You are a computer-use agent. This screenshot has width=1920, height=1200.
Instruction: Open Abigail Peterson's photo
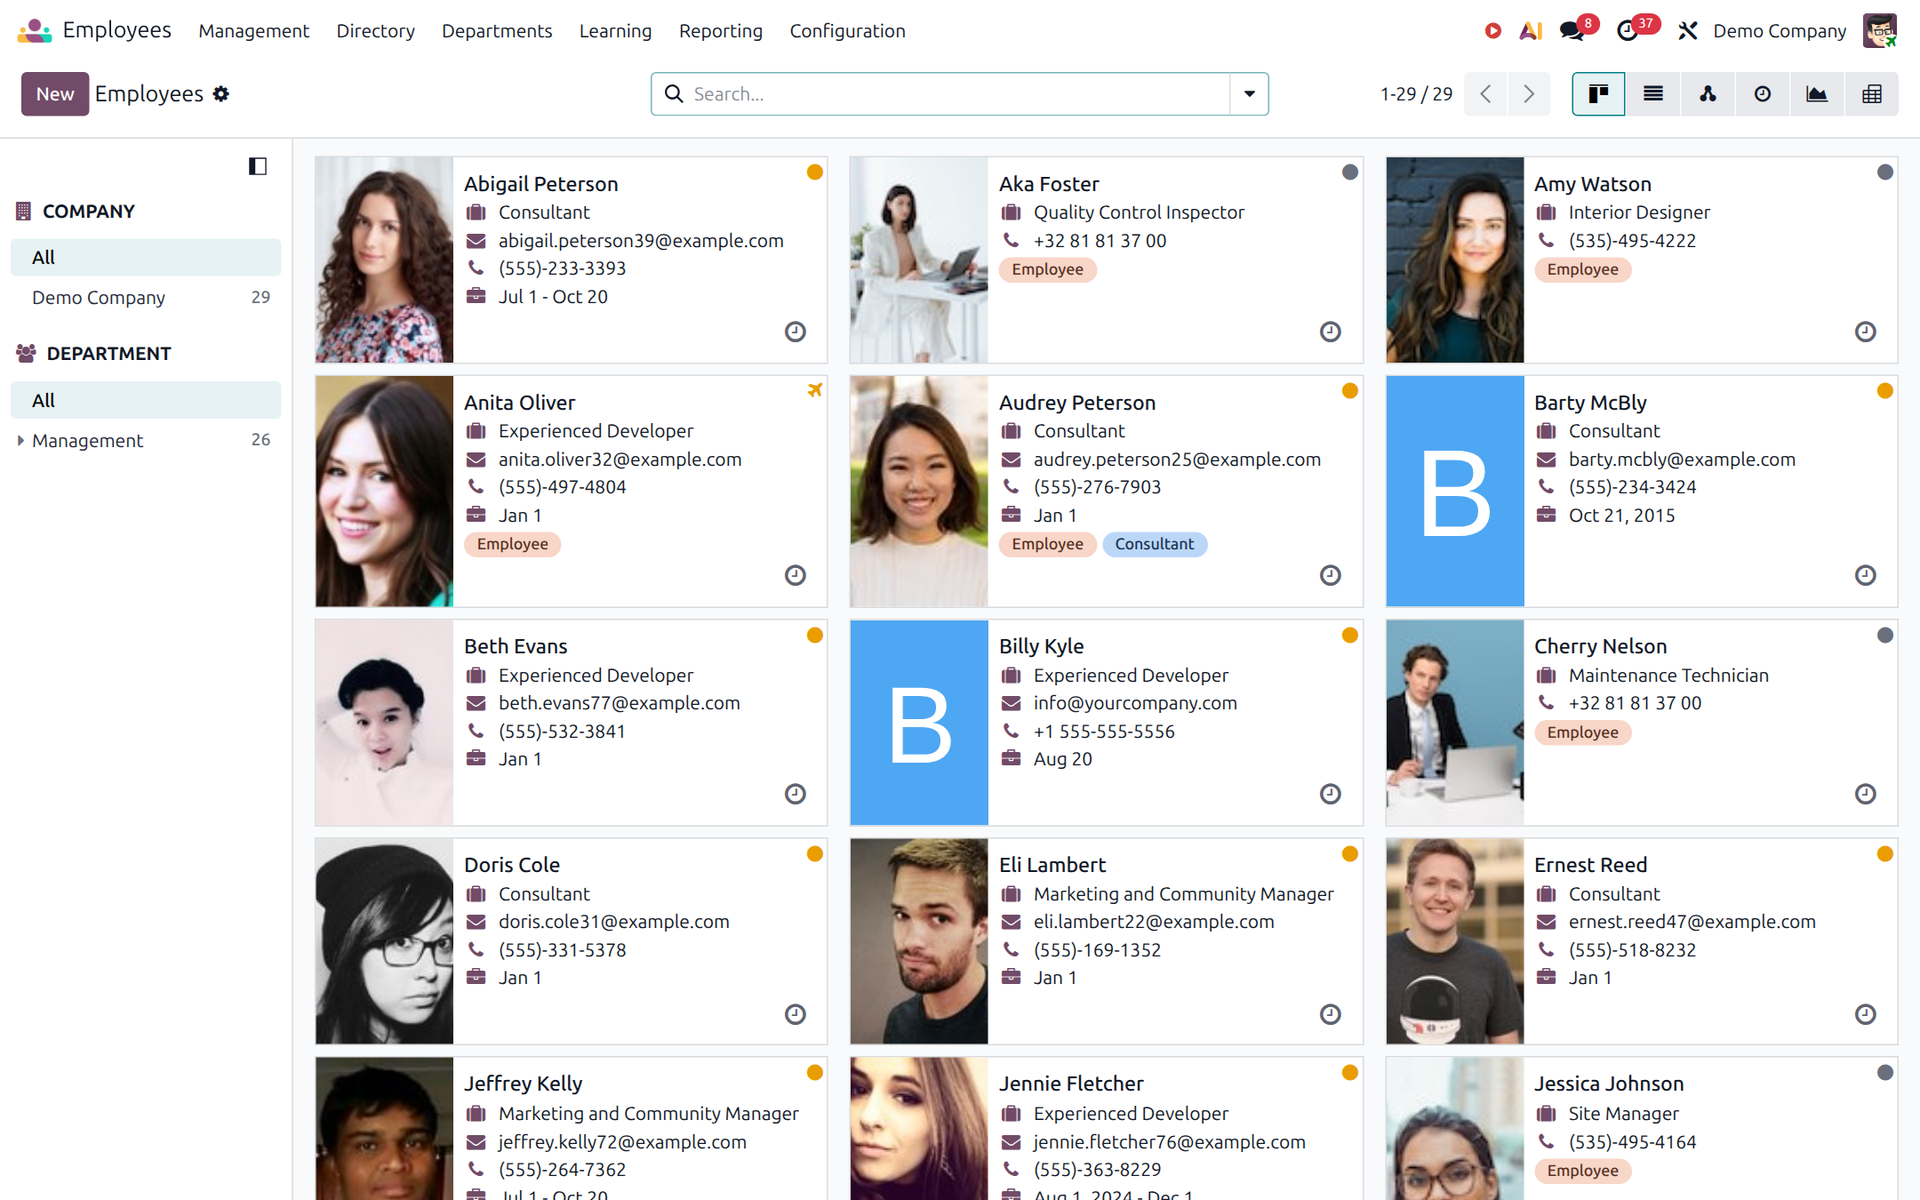384,260
